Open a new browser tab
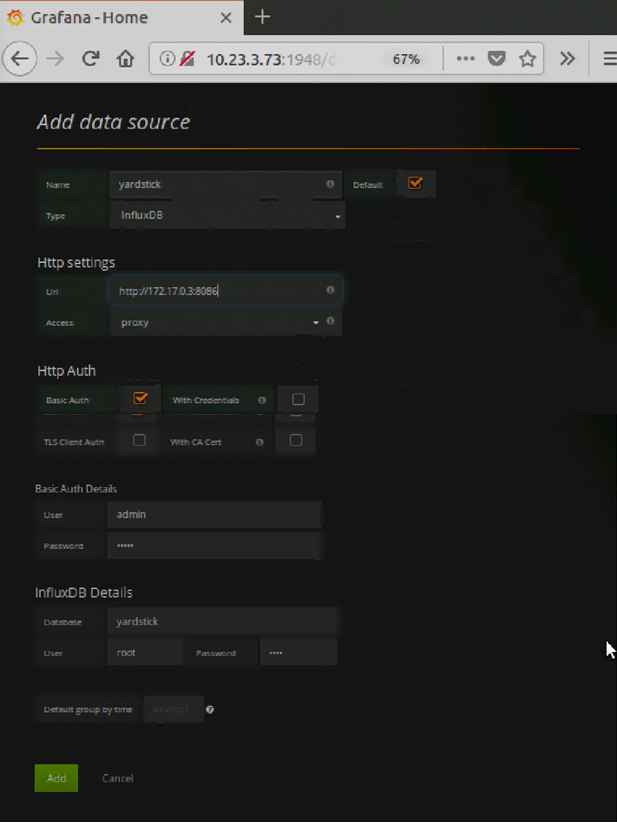 pyautogui.click(x=262, y=17)
